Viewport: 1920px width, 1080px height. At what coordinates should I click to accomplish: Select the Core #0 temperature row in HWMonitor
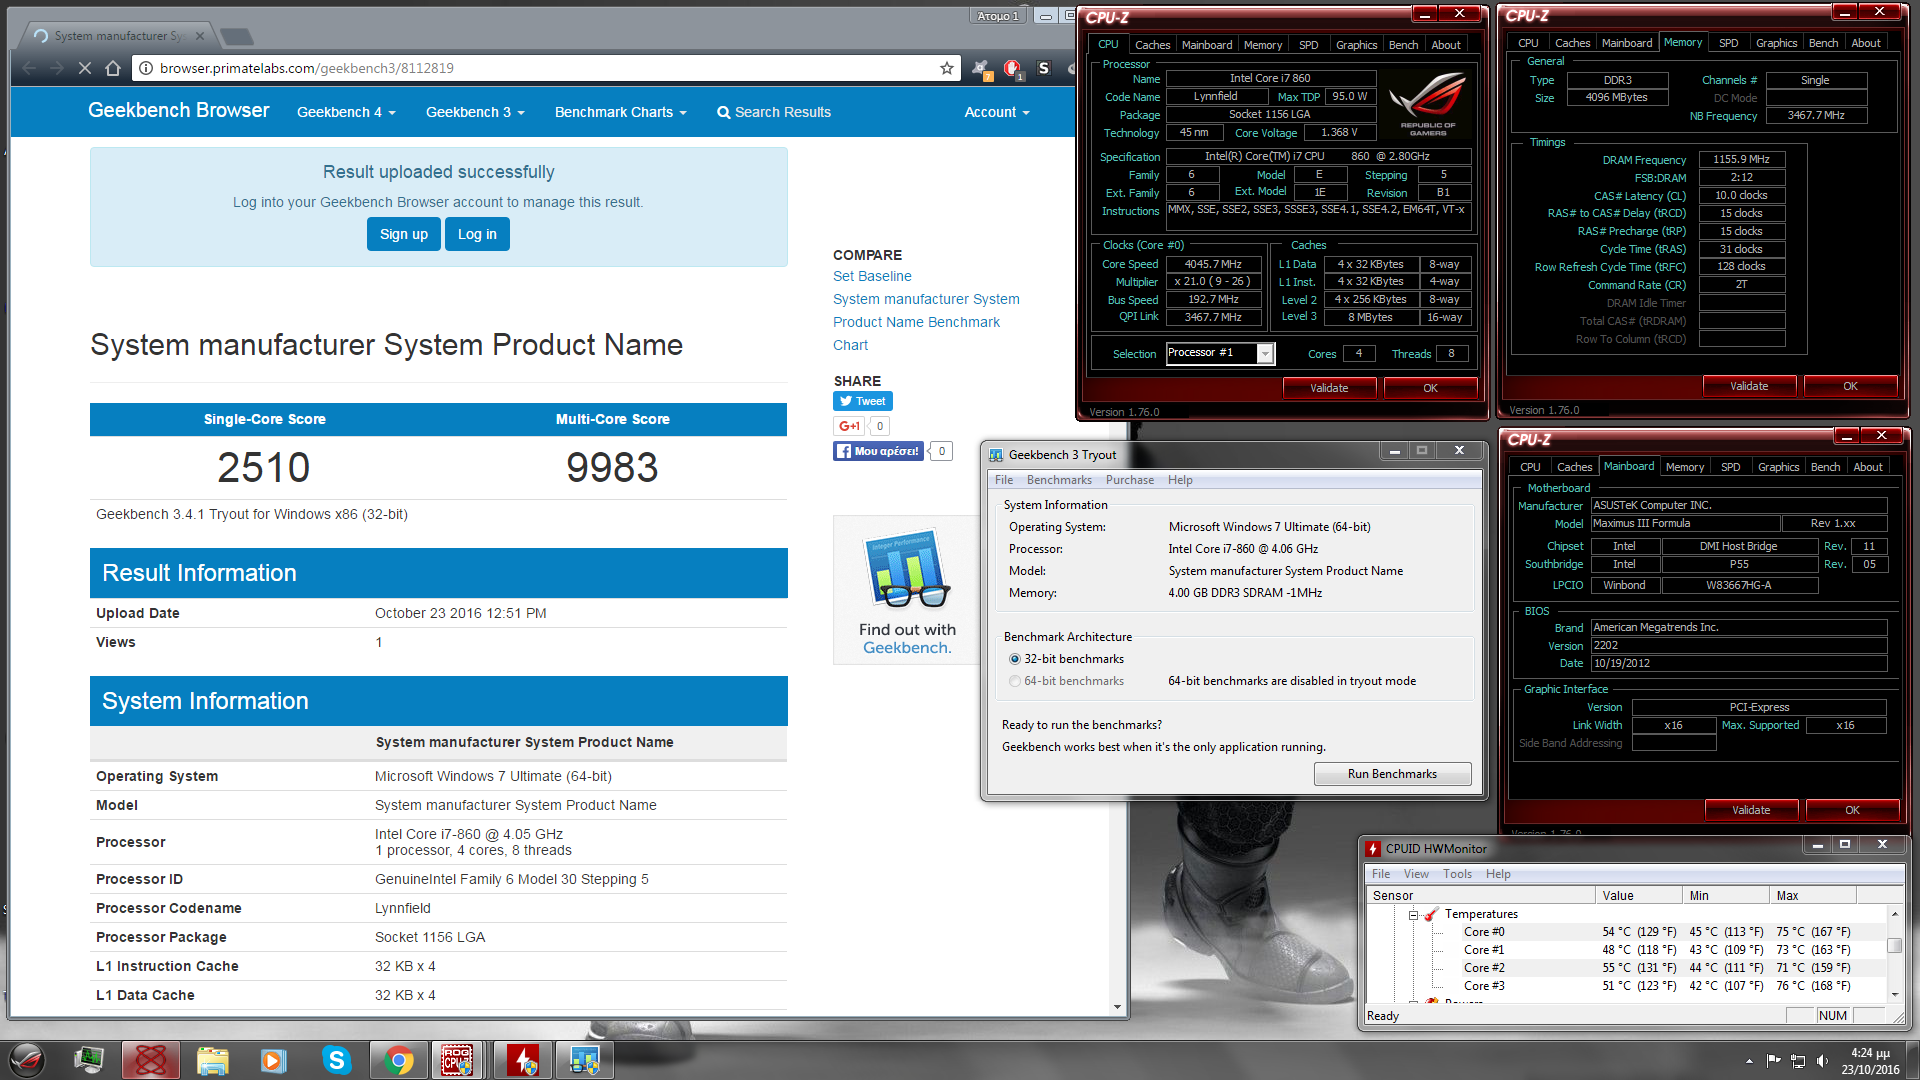1656,932
